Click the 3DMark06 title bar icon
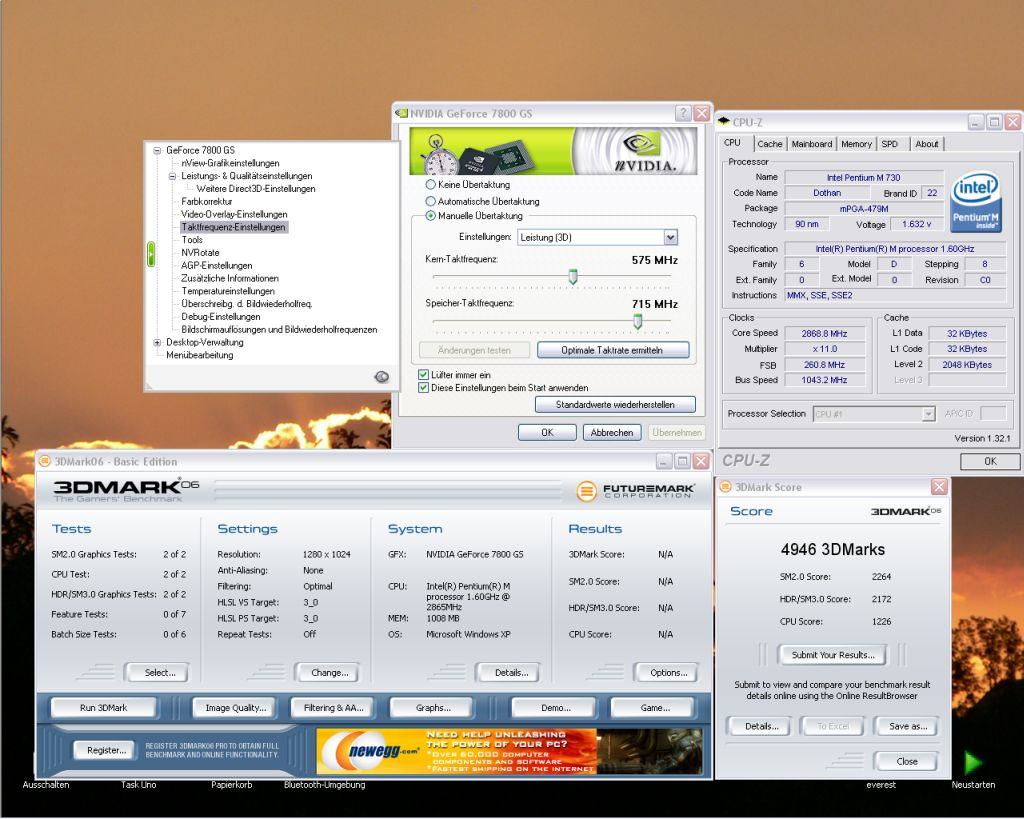The width and height of the screenshot is (1024, 819). click(x=44, y=461)
